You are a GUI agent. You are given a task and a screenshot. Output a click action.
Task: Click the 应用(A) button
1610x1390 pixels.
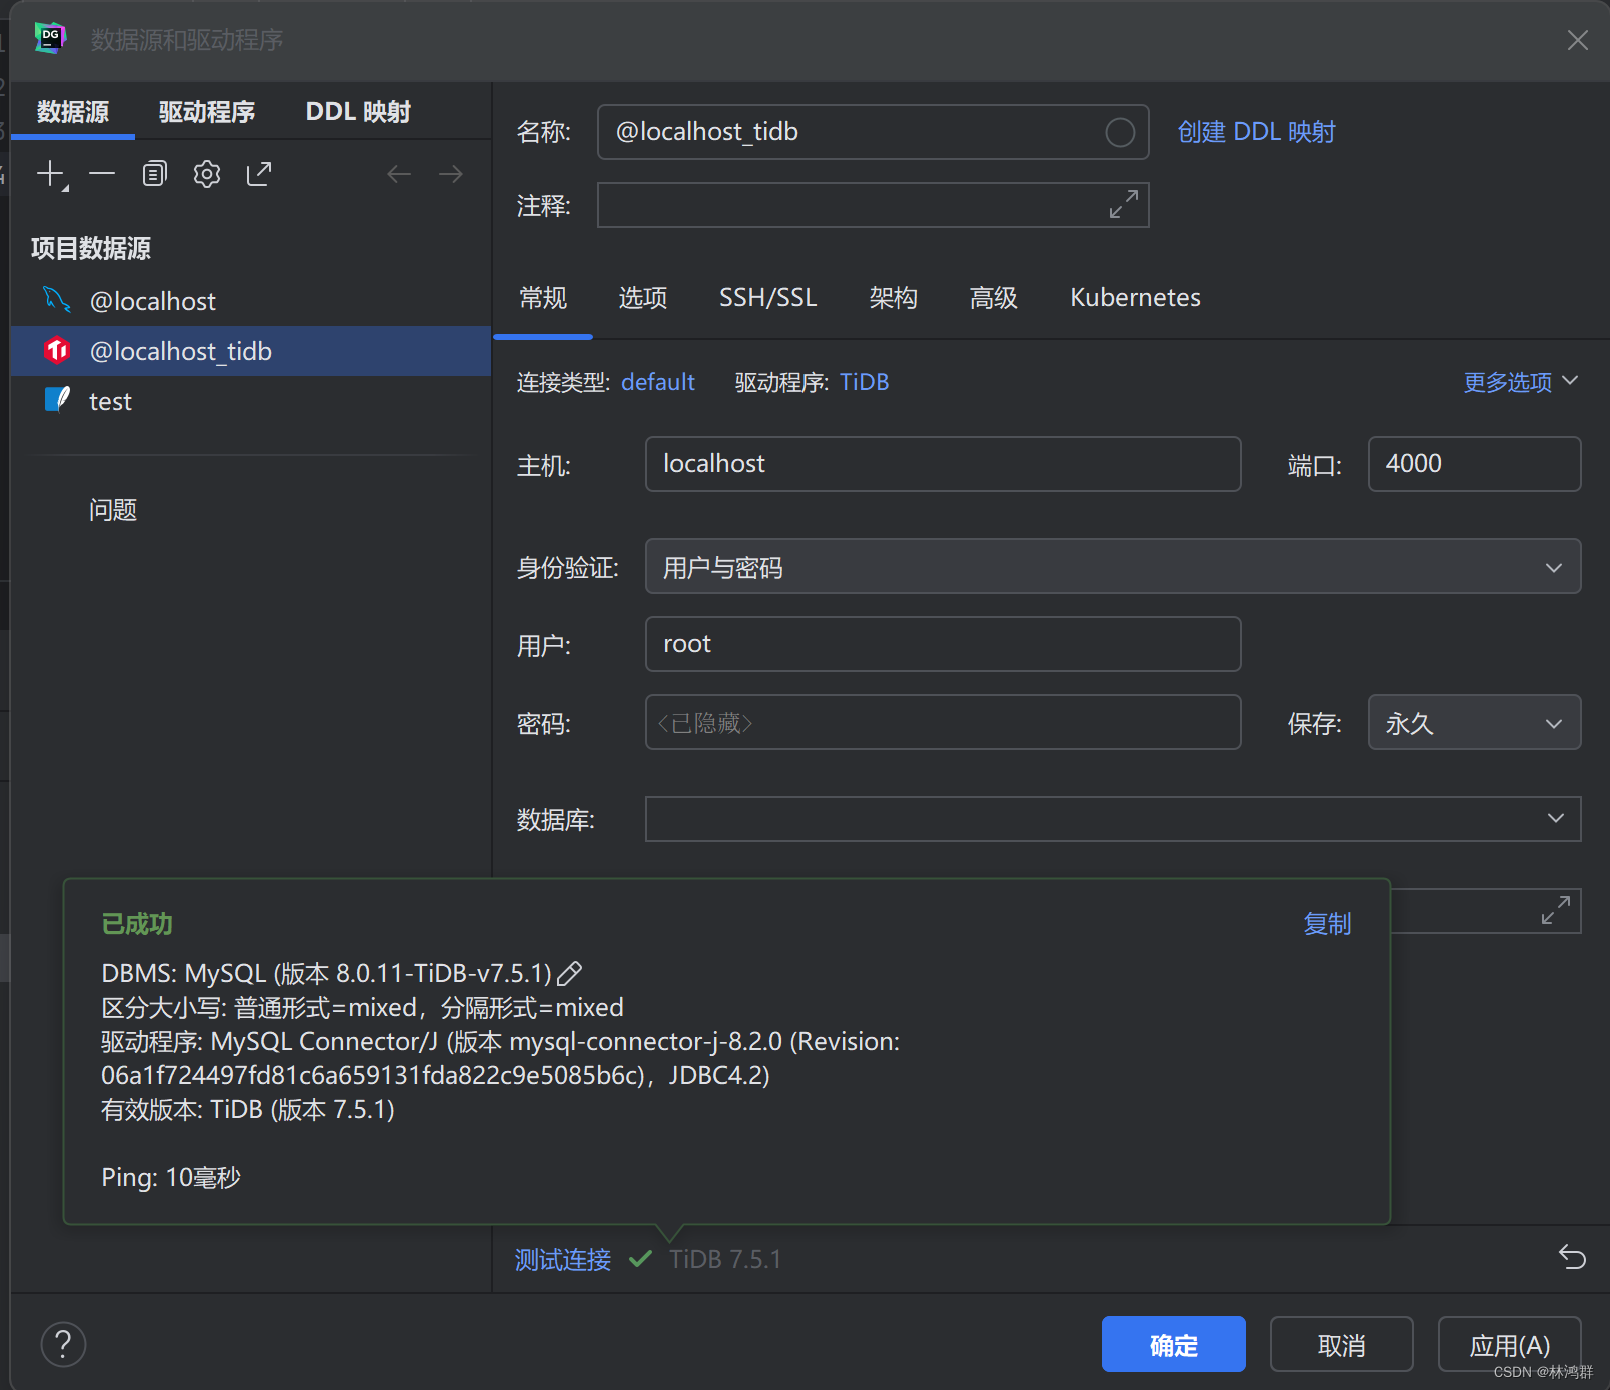click(1509, 1344)
